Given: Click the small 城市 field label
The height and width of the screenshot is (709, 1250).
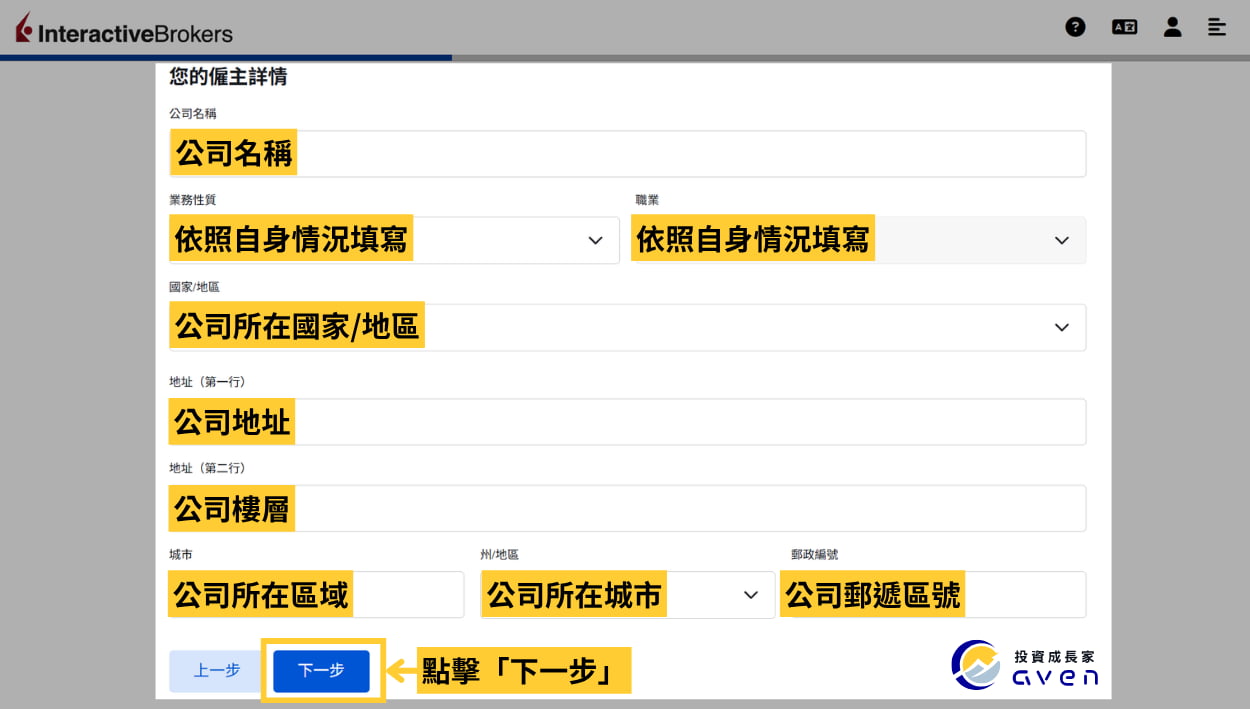Looking at the screenshot, I should (180, 554).
